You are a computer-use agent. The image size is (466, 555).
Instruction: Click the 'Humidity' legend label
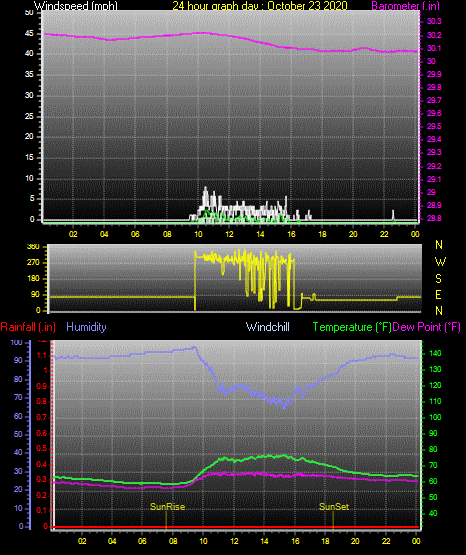pos(86,327)
